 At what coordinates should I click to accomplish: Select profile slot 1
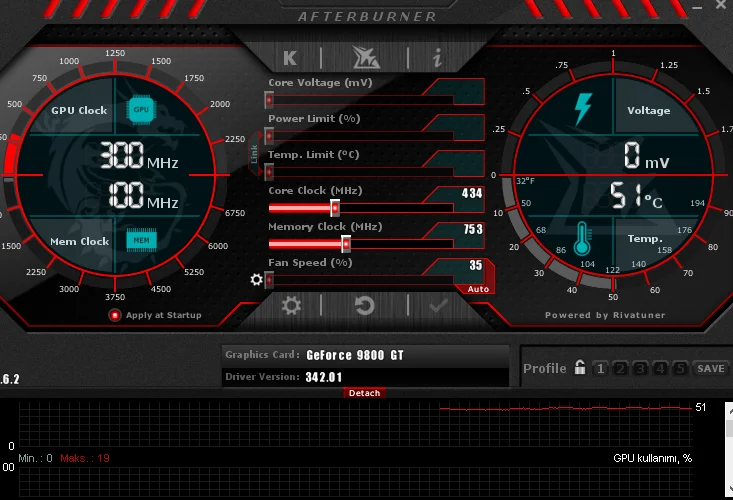[x=600, y=369]
